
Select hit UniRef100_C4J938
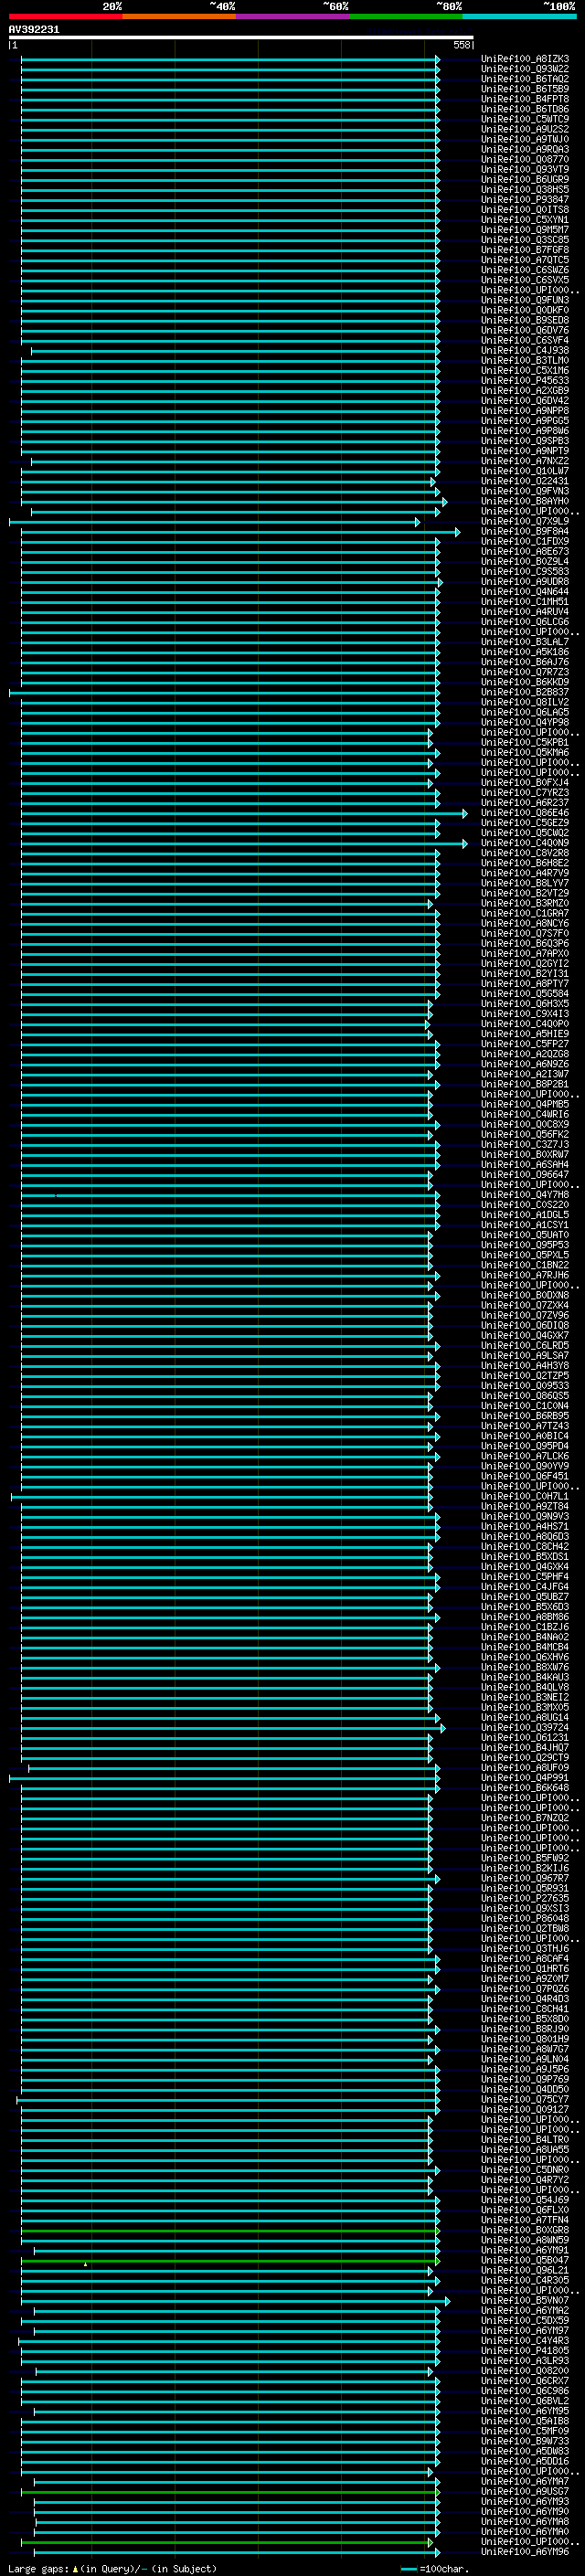point(525,350)
